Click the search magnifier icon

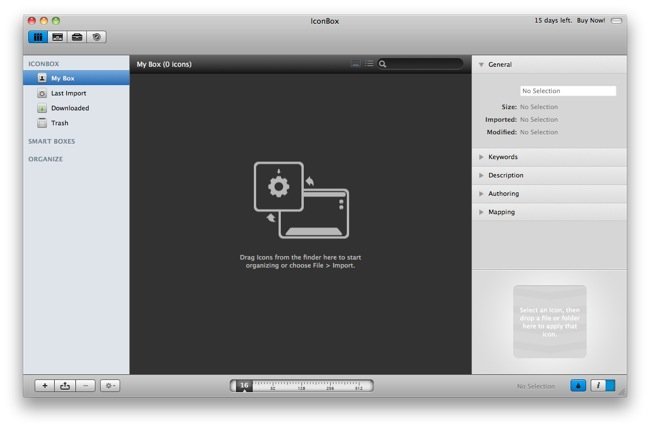click(x=383, y=64)
